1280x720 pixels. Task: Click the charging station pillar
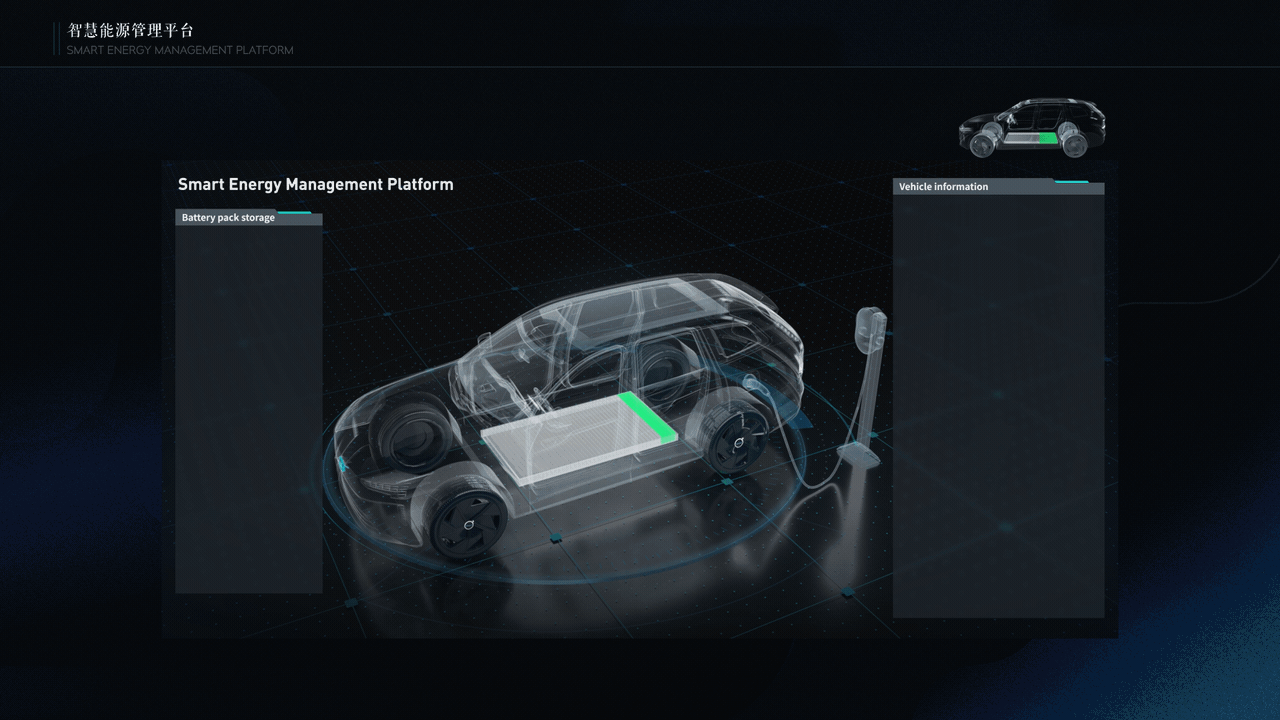pyautogui.click(x=866, y=387)
